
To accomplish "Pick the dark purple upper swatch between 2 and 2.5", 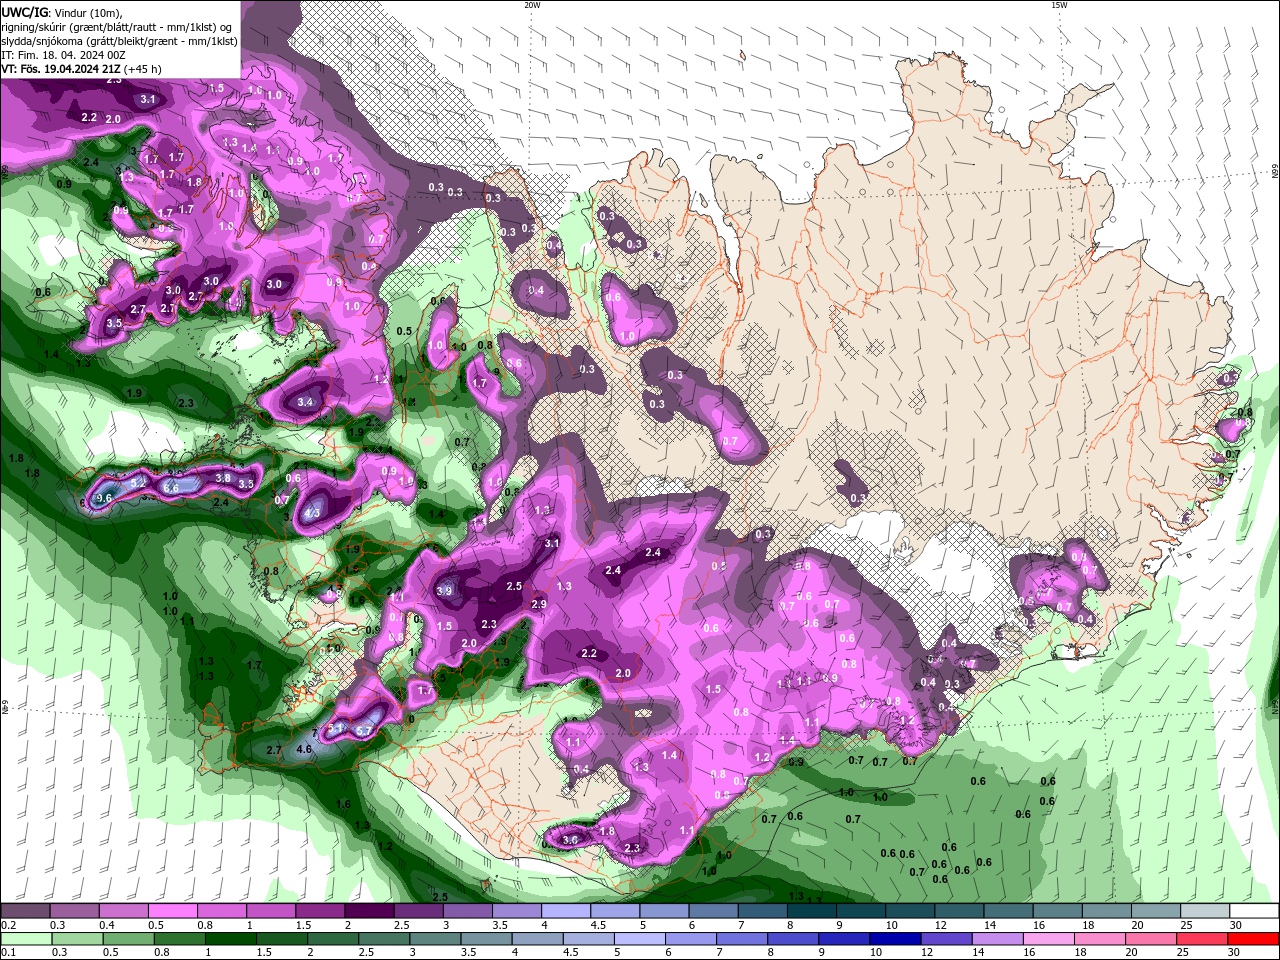I will (x=369, y=911).
